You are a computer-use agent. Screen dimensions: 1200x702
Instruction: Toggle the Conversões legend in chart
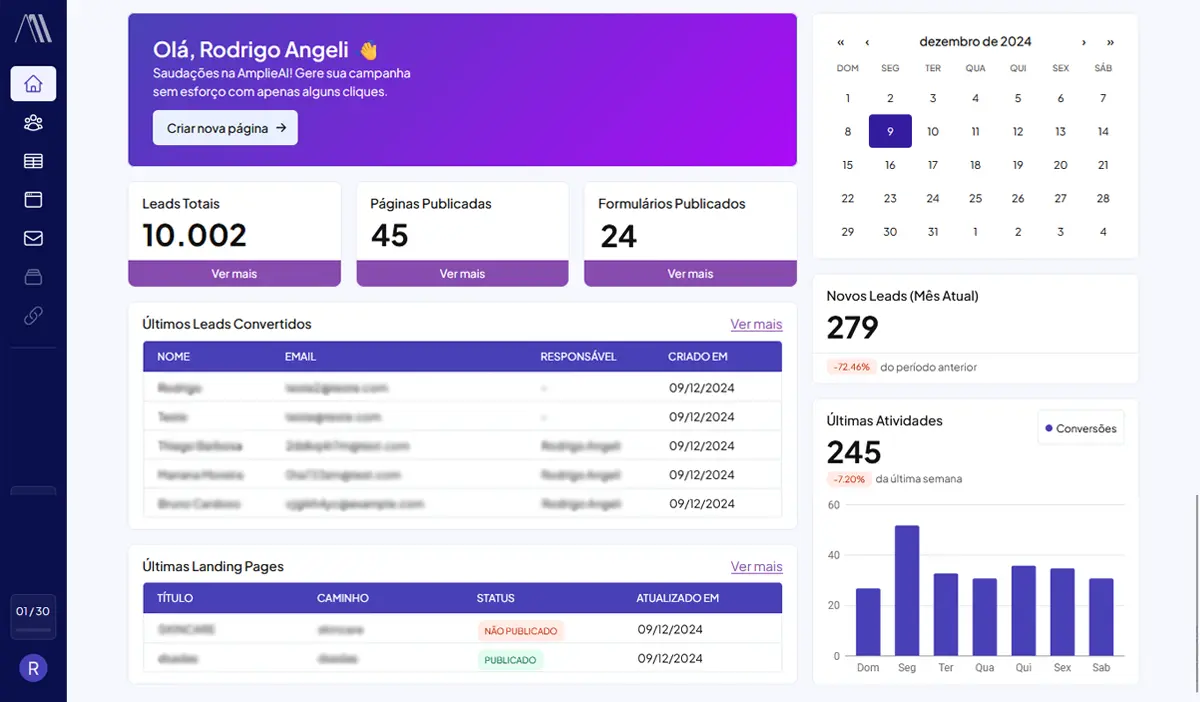(1080, 428)
